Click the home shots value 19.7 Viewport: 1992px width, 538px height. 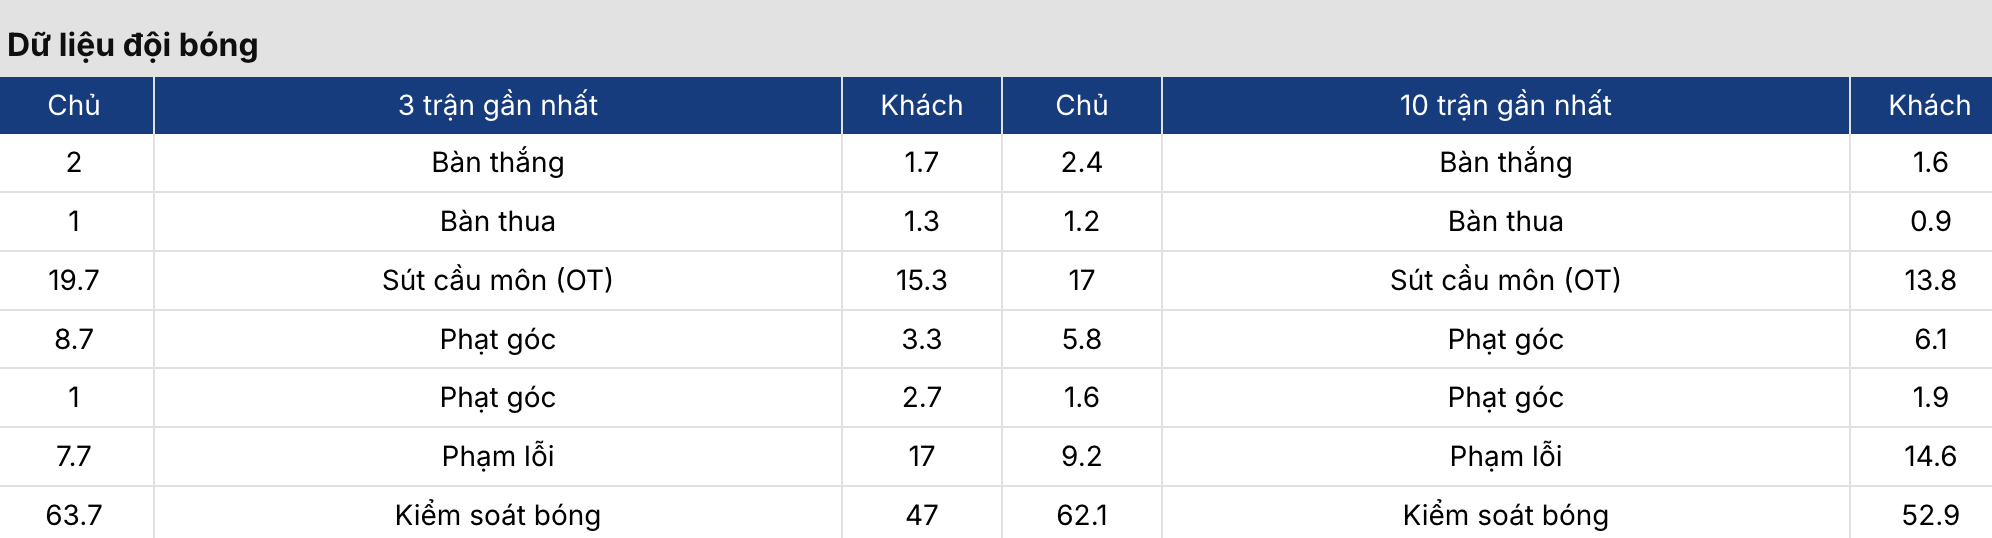tap(74, 280)
